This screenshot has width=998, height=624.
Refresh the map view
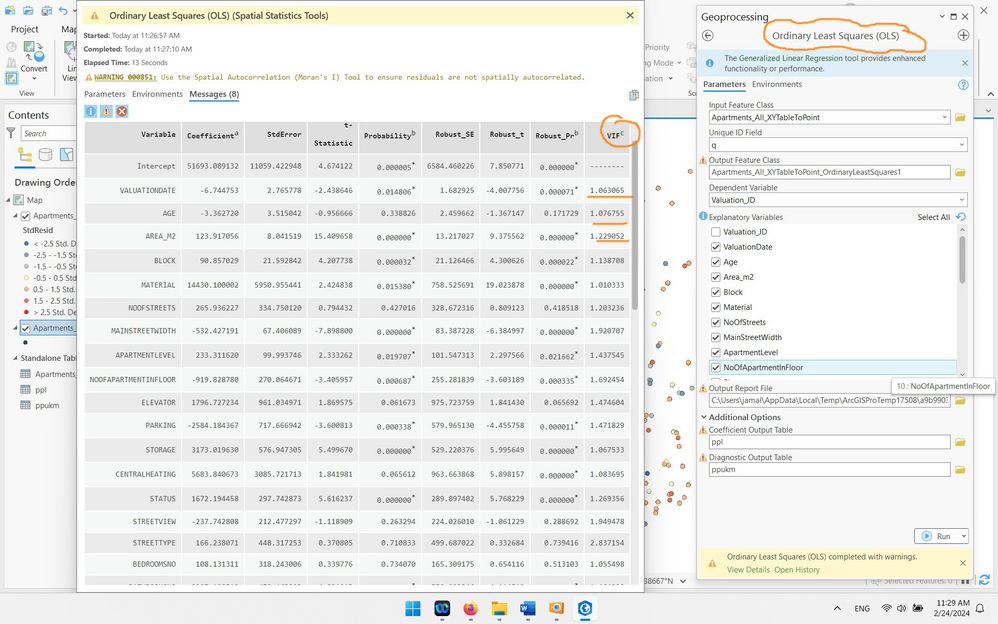984,580
